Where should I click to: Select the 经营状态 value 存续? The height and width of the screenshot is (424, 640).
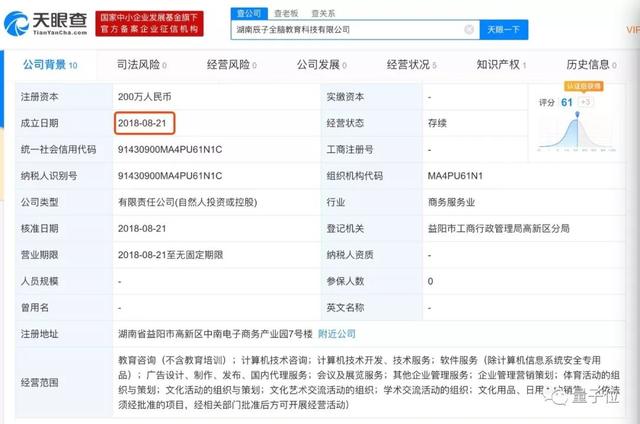point(437,123)
